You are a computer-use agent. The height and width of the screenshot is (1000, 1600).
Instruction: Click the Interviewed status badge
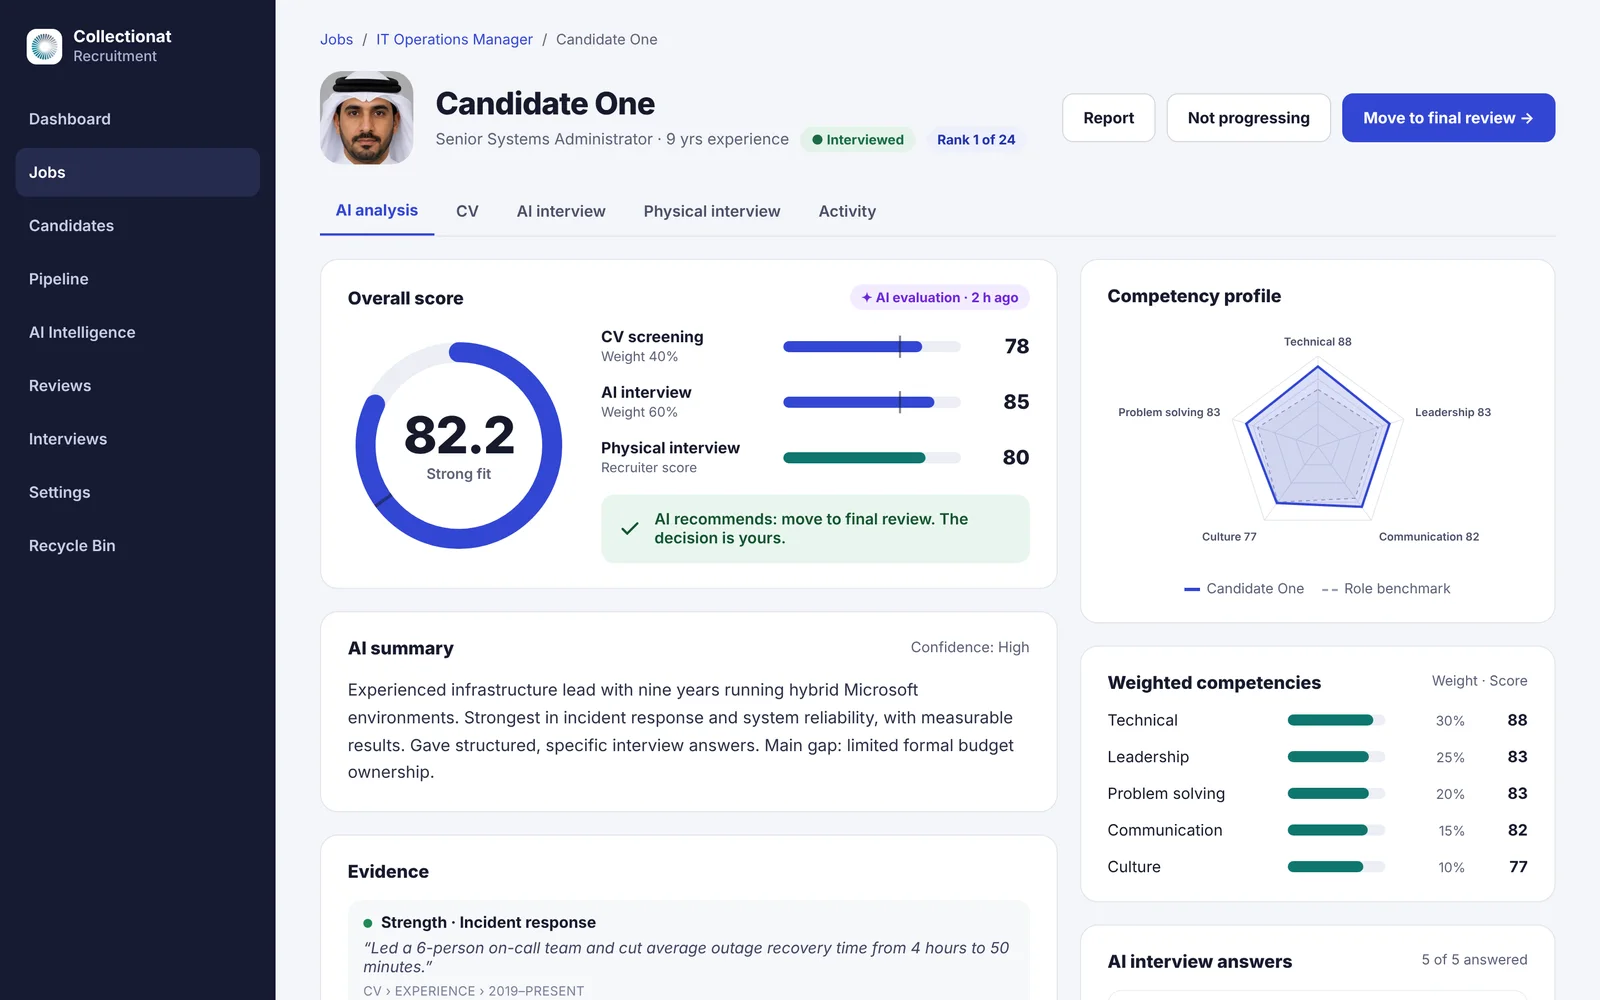pyautogui.click(x=858, y=140)
